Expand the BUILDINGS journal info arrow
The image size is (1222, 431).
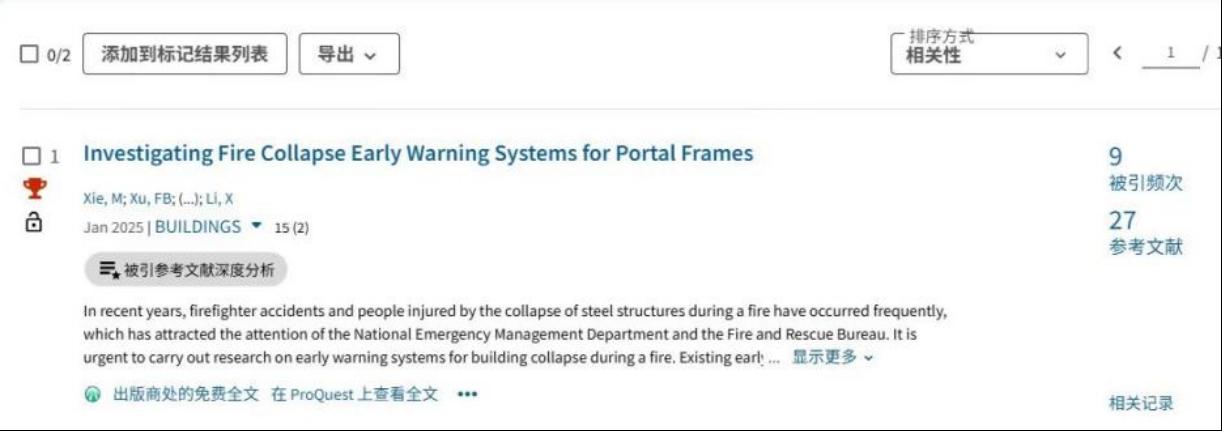pos(257,226)
